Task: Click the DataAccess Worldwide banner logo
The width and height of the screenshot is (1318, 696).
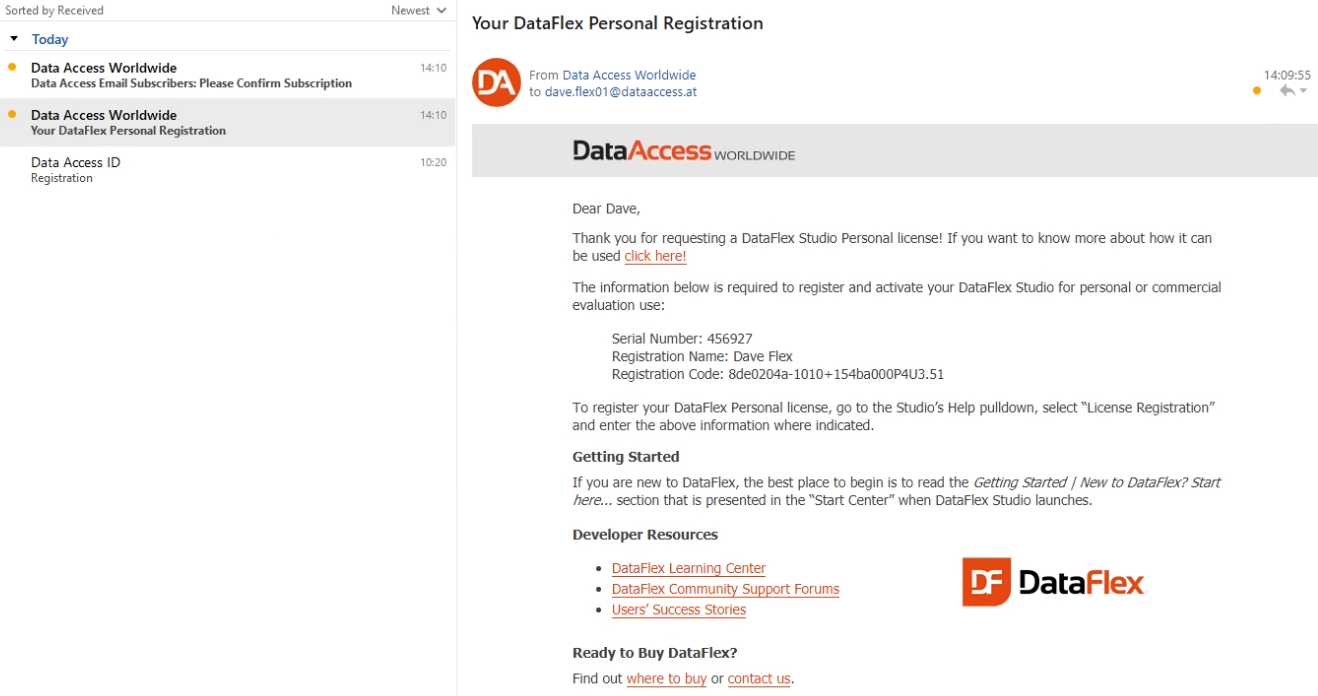Action: [683, 151]
